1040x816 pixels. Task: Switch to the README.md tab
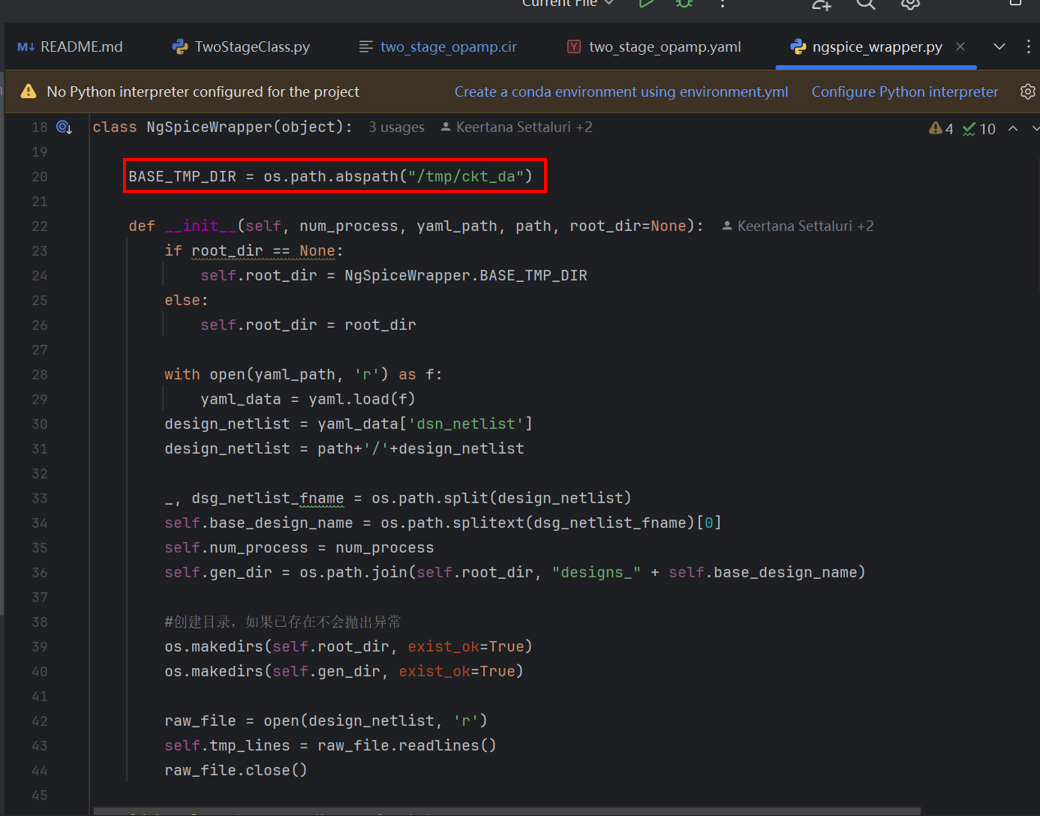click(x=70, y=47)
